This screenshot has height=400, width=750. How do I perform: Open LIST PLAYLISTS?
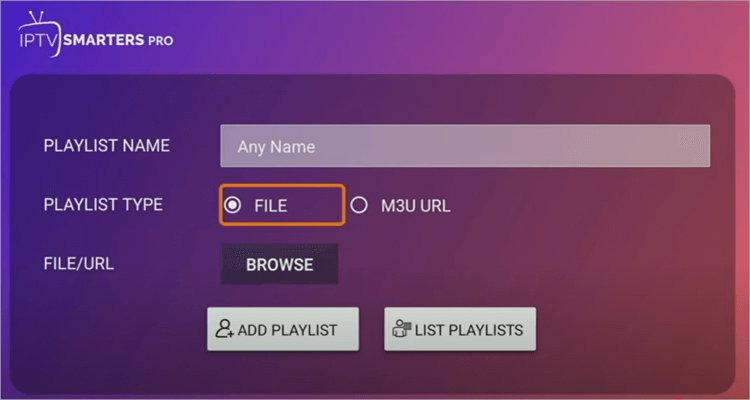[460, 329]
